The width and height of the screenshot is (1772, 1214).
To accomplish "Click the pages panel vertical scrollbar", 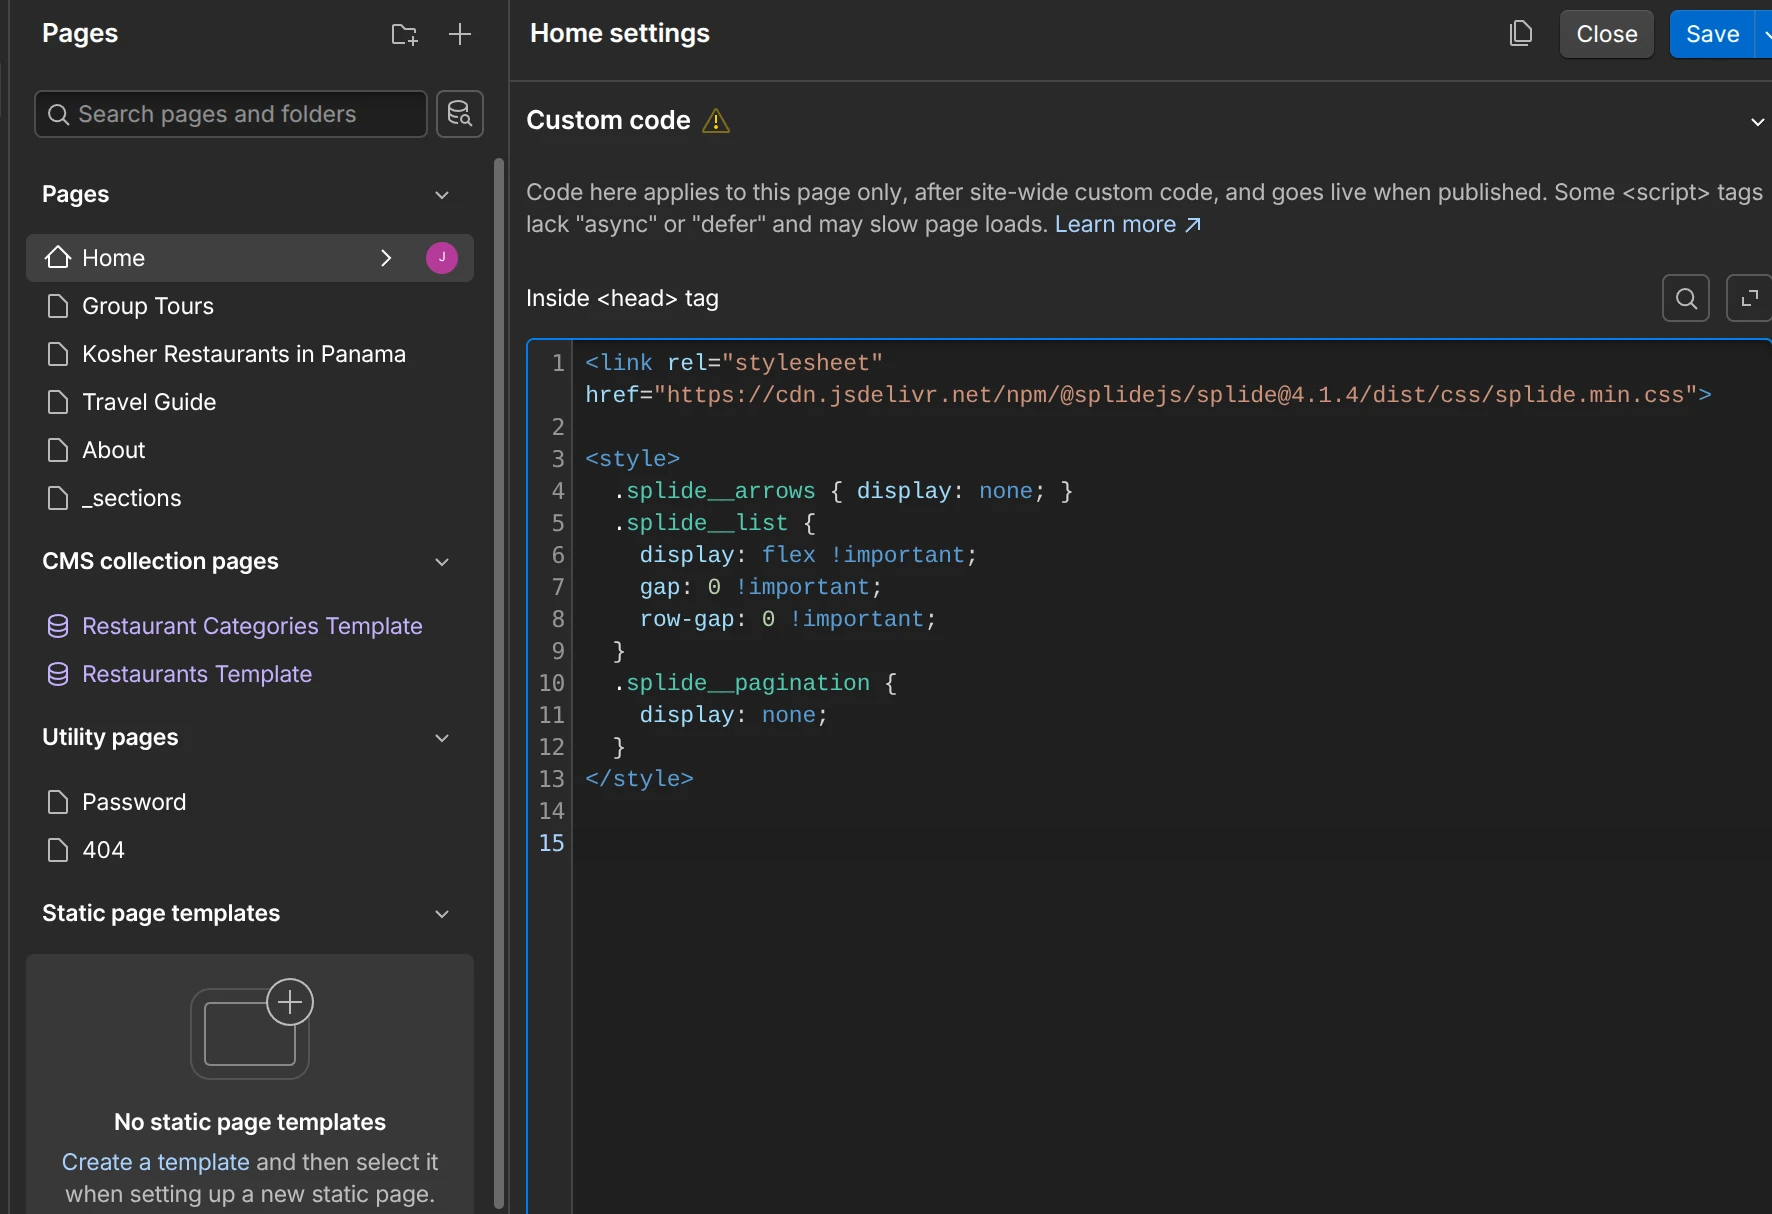I will 499,682.
